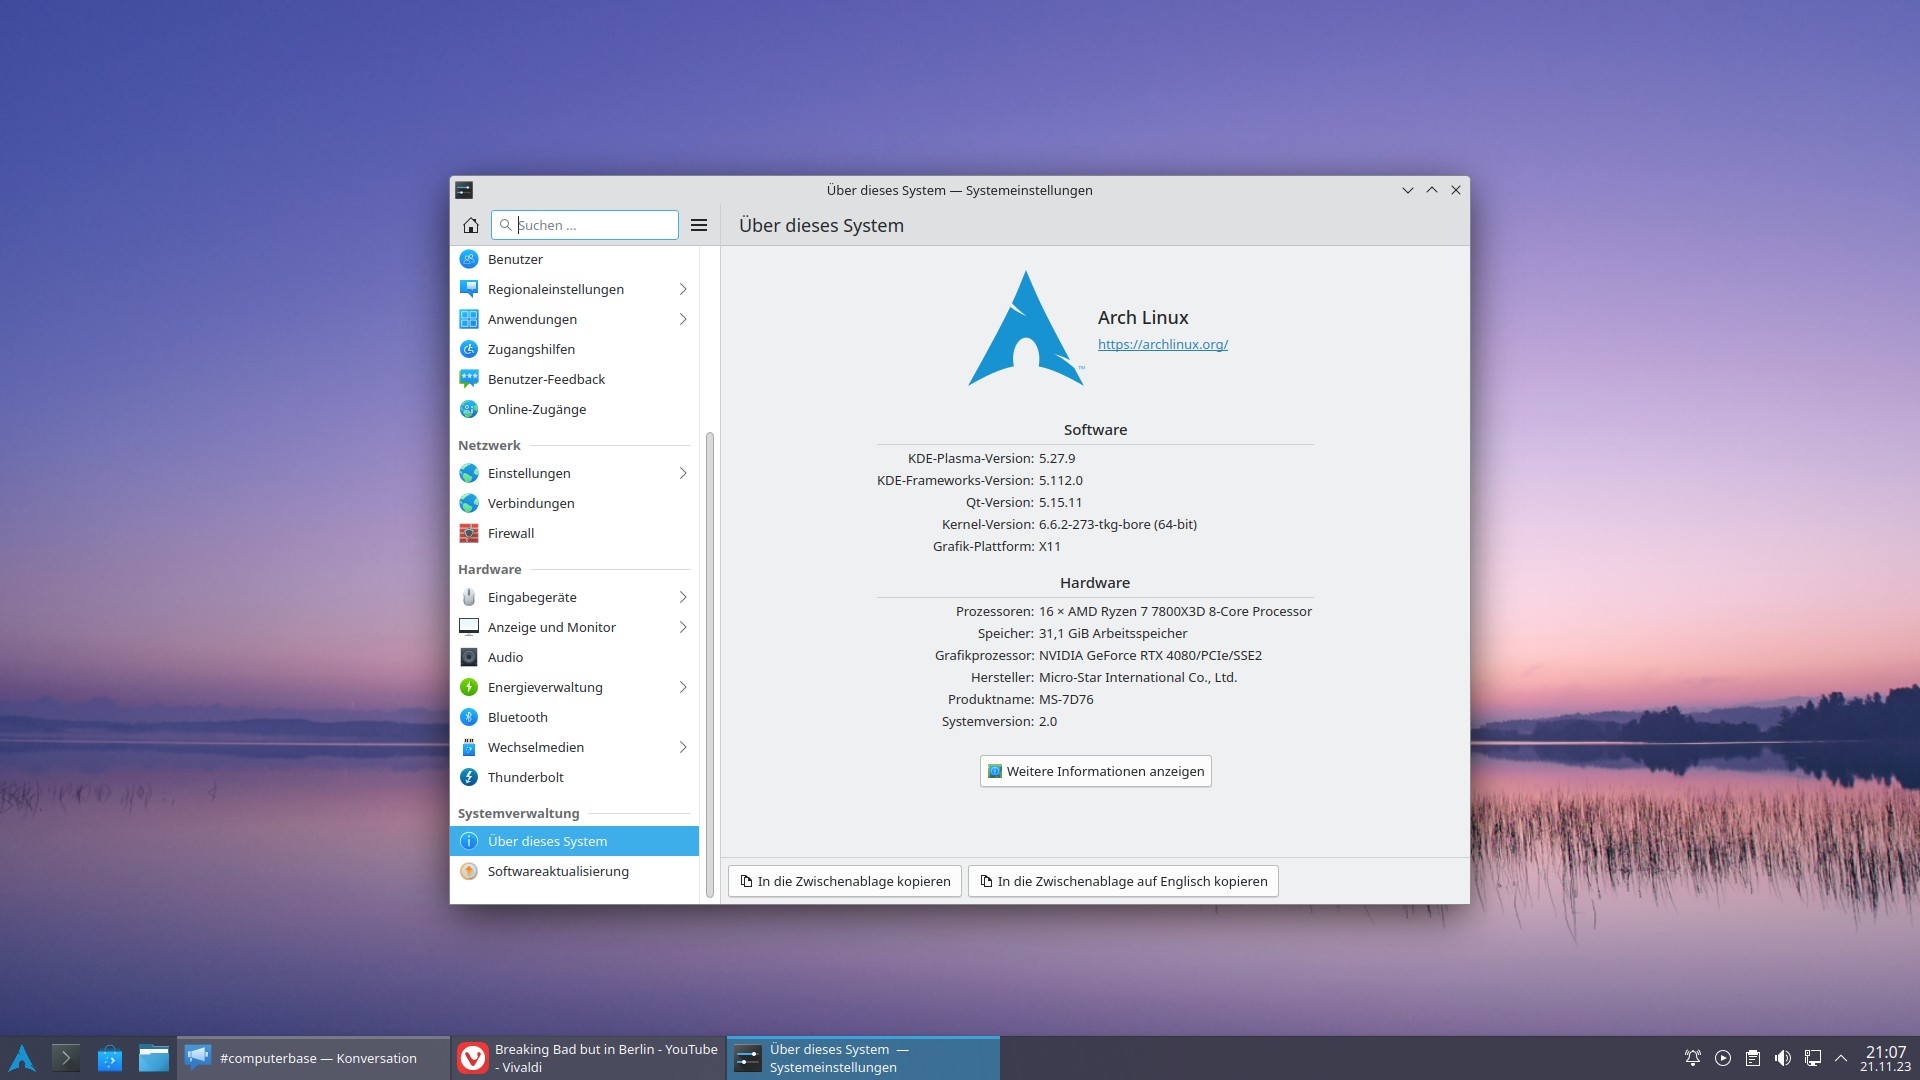Click the window menu icon in title bar

pos(464,190)
